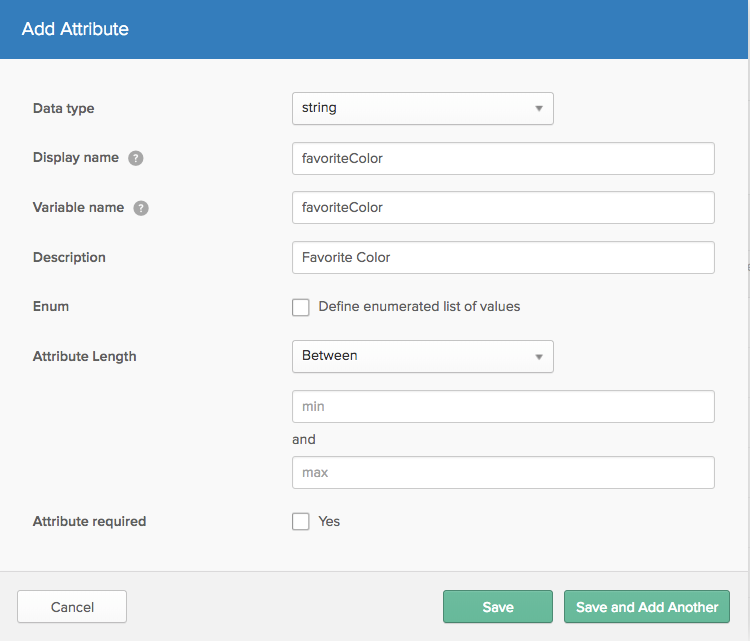Open the Data type dropdown showing string
750x641 pixels.
point(422,108)
